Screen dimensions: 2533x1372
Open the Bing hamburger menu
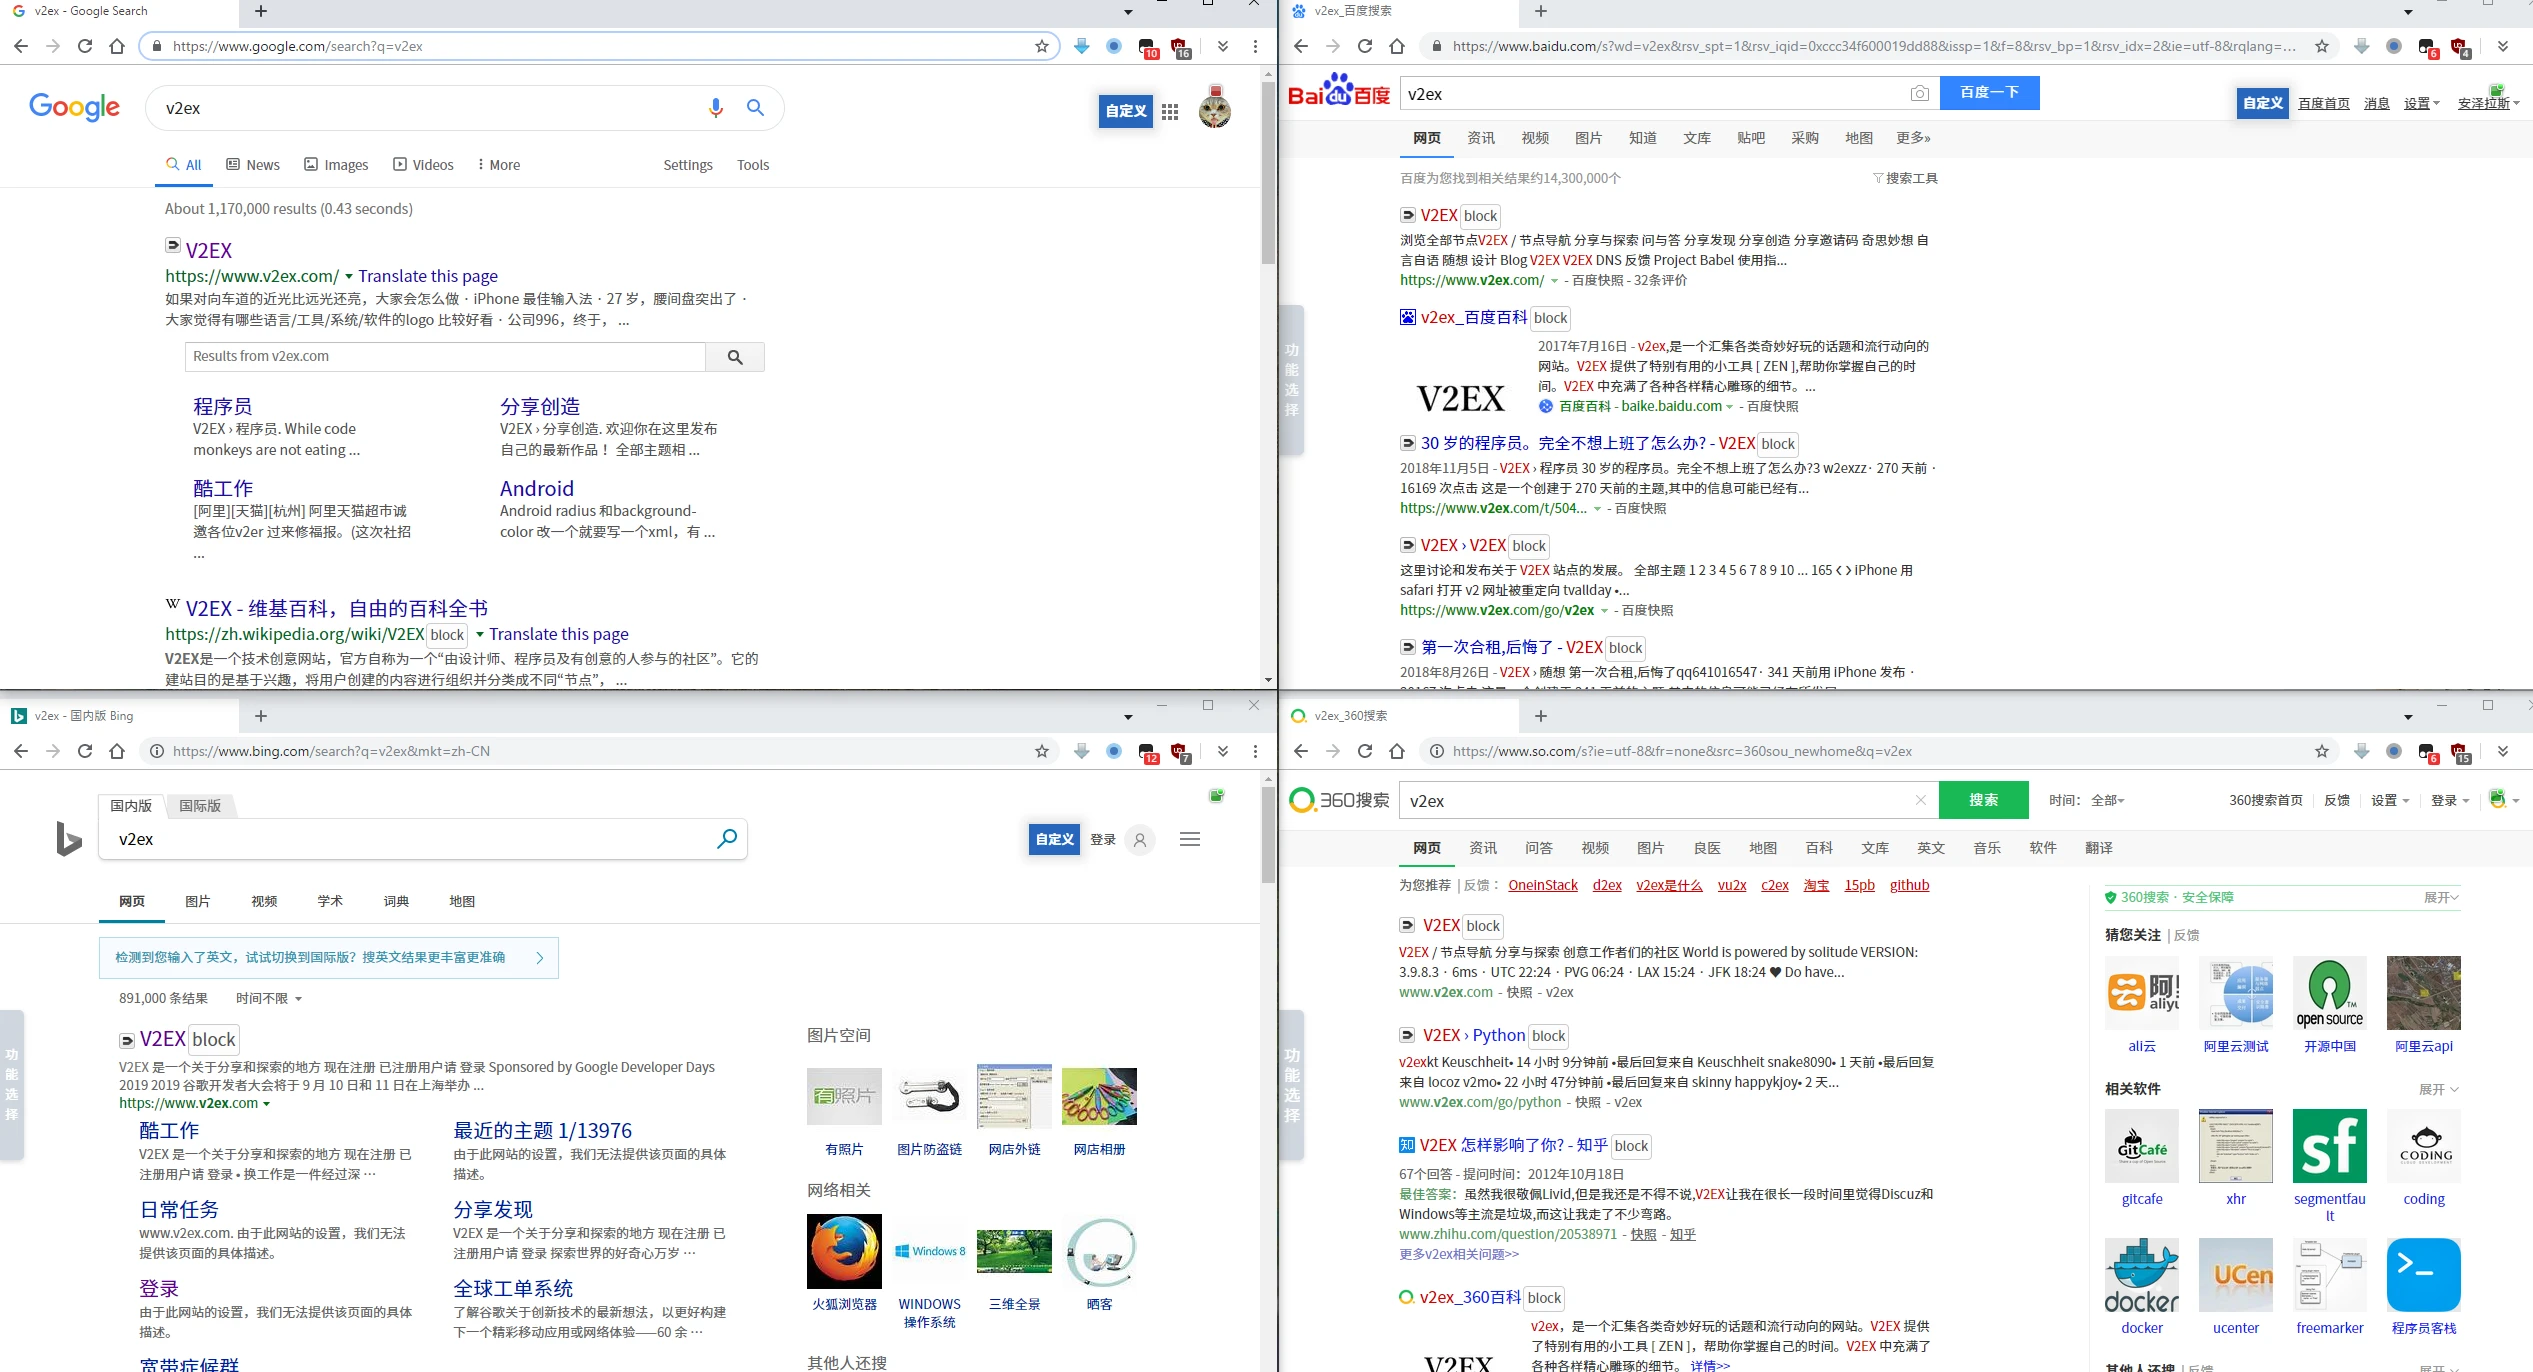click(1190, 840)
